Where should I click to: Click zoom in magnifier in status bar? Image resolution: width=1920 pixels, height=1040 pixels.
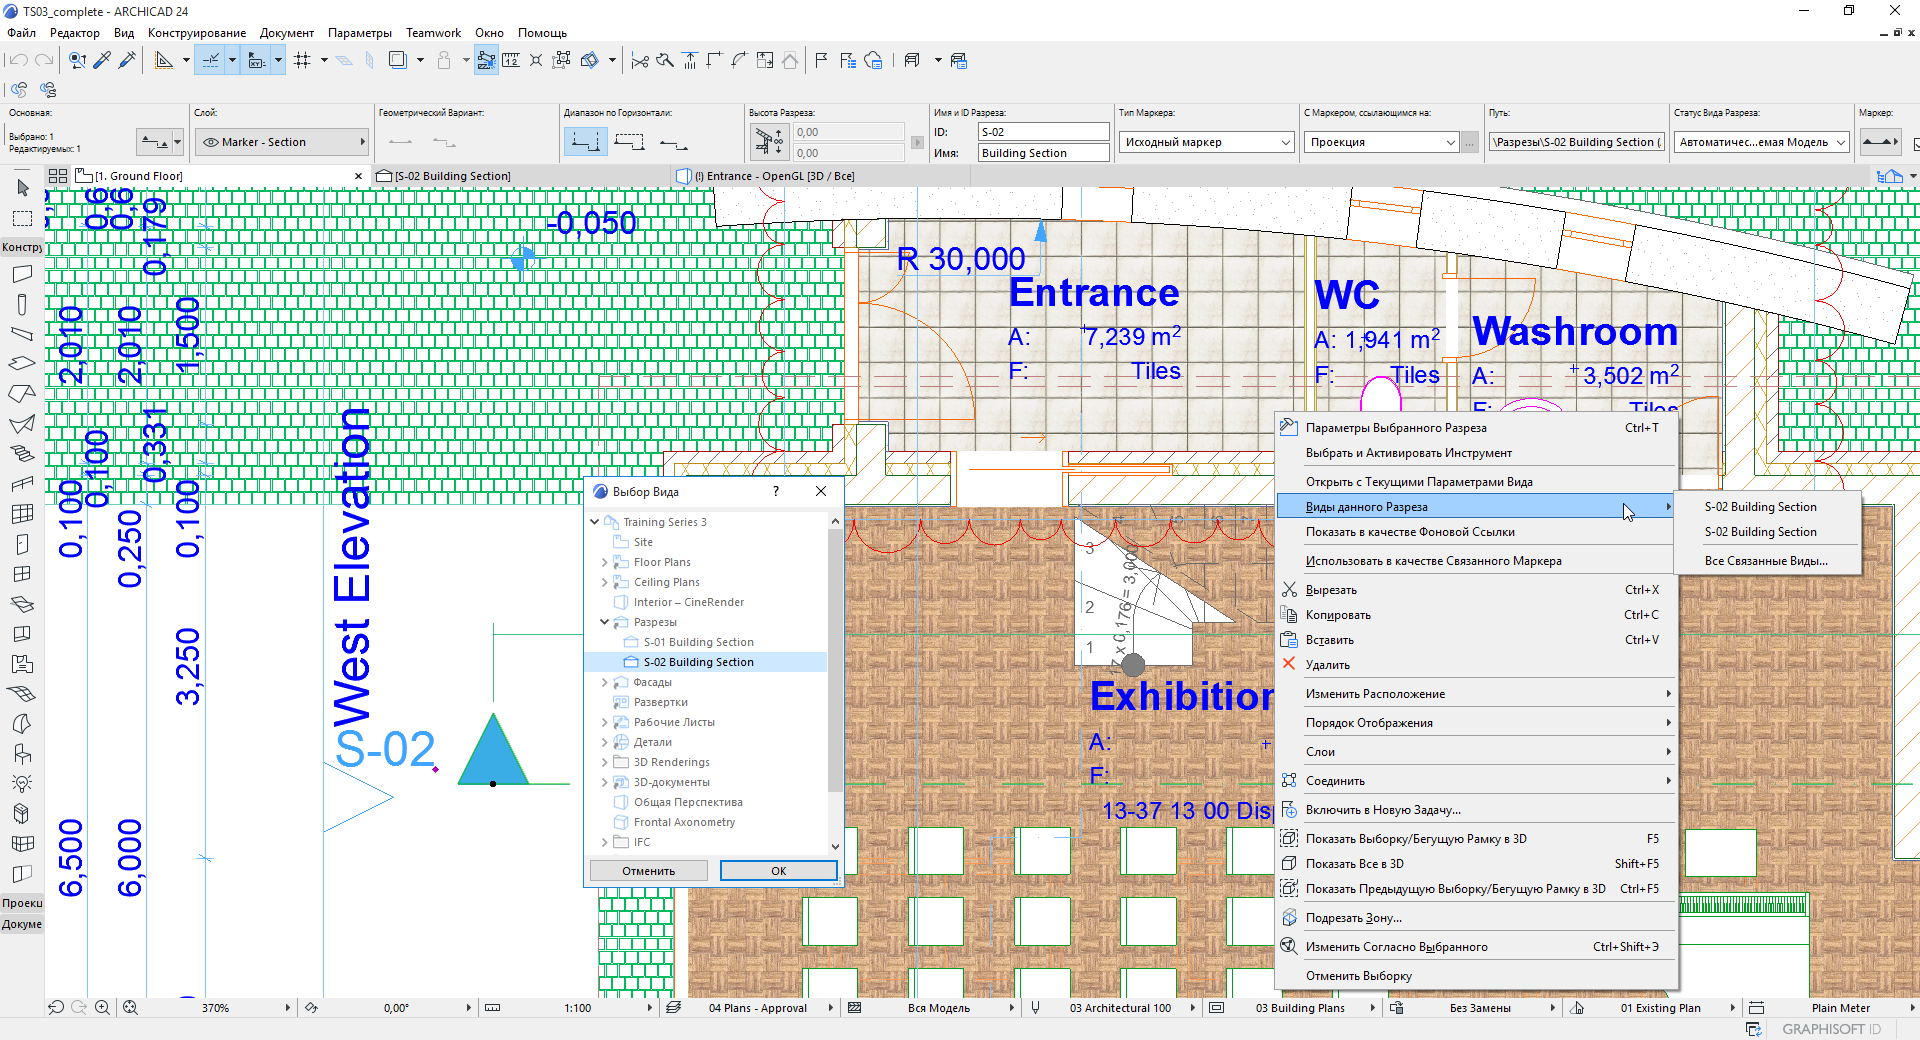pos(102,1008)
